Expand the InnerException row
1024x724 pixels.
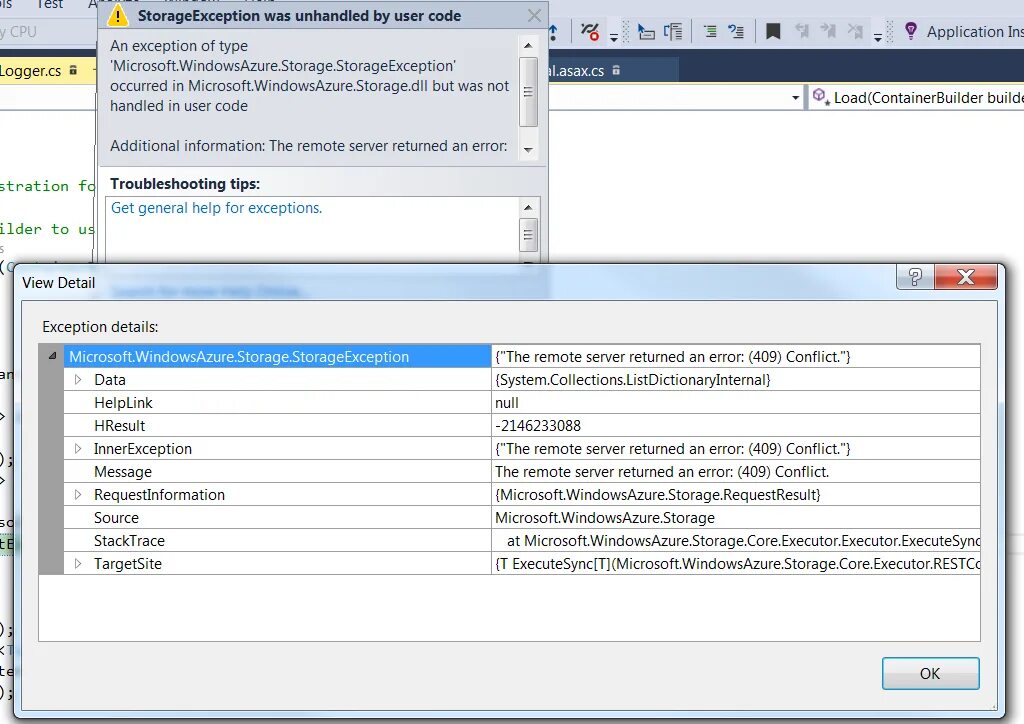pos(78,449)
